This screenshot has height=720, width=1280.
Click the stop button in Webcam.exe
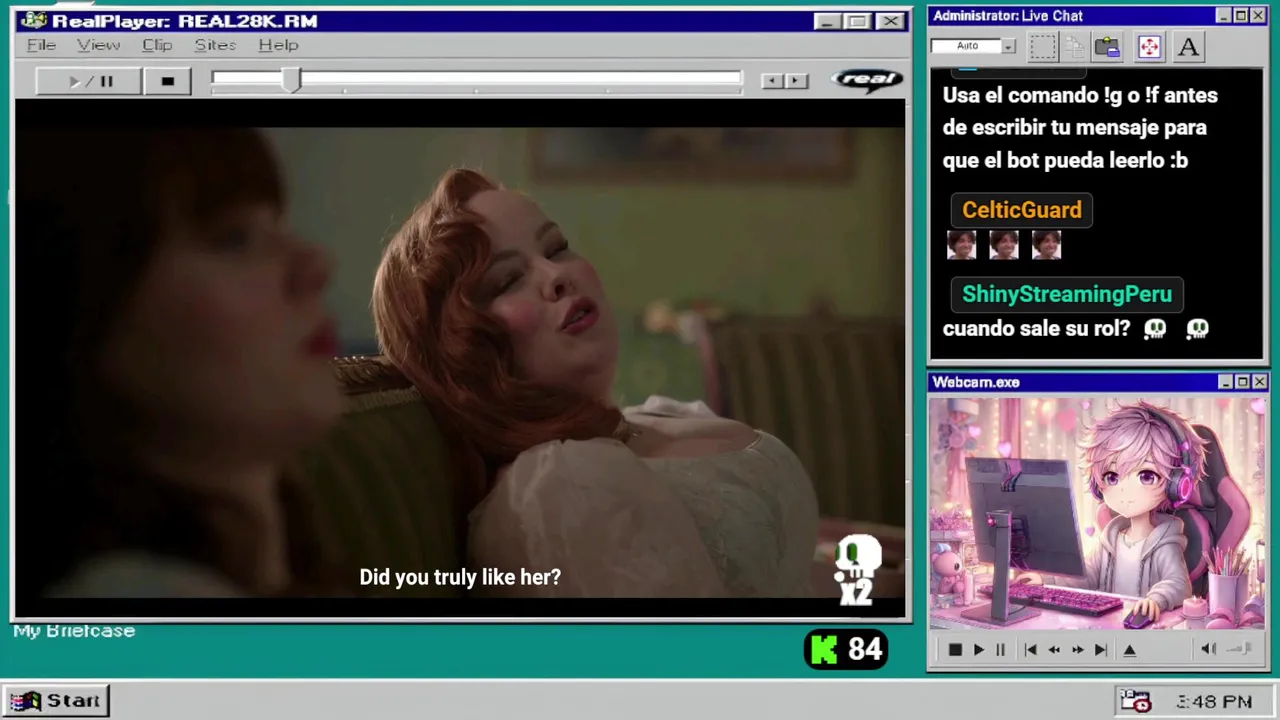point(955,650)
